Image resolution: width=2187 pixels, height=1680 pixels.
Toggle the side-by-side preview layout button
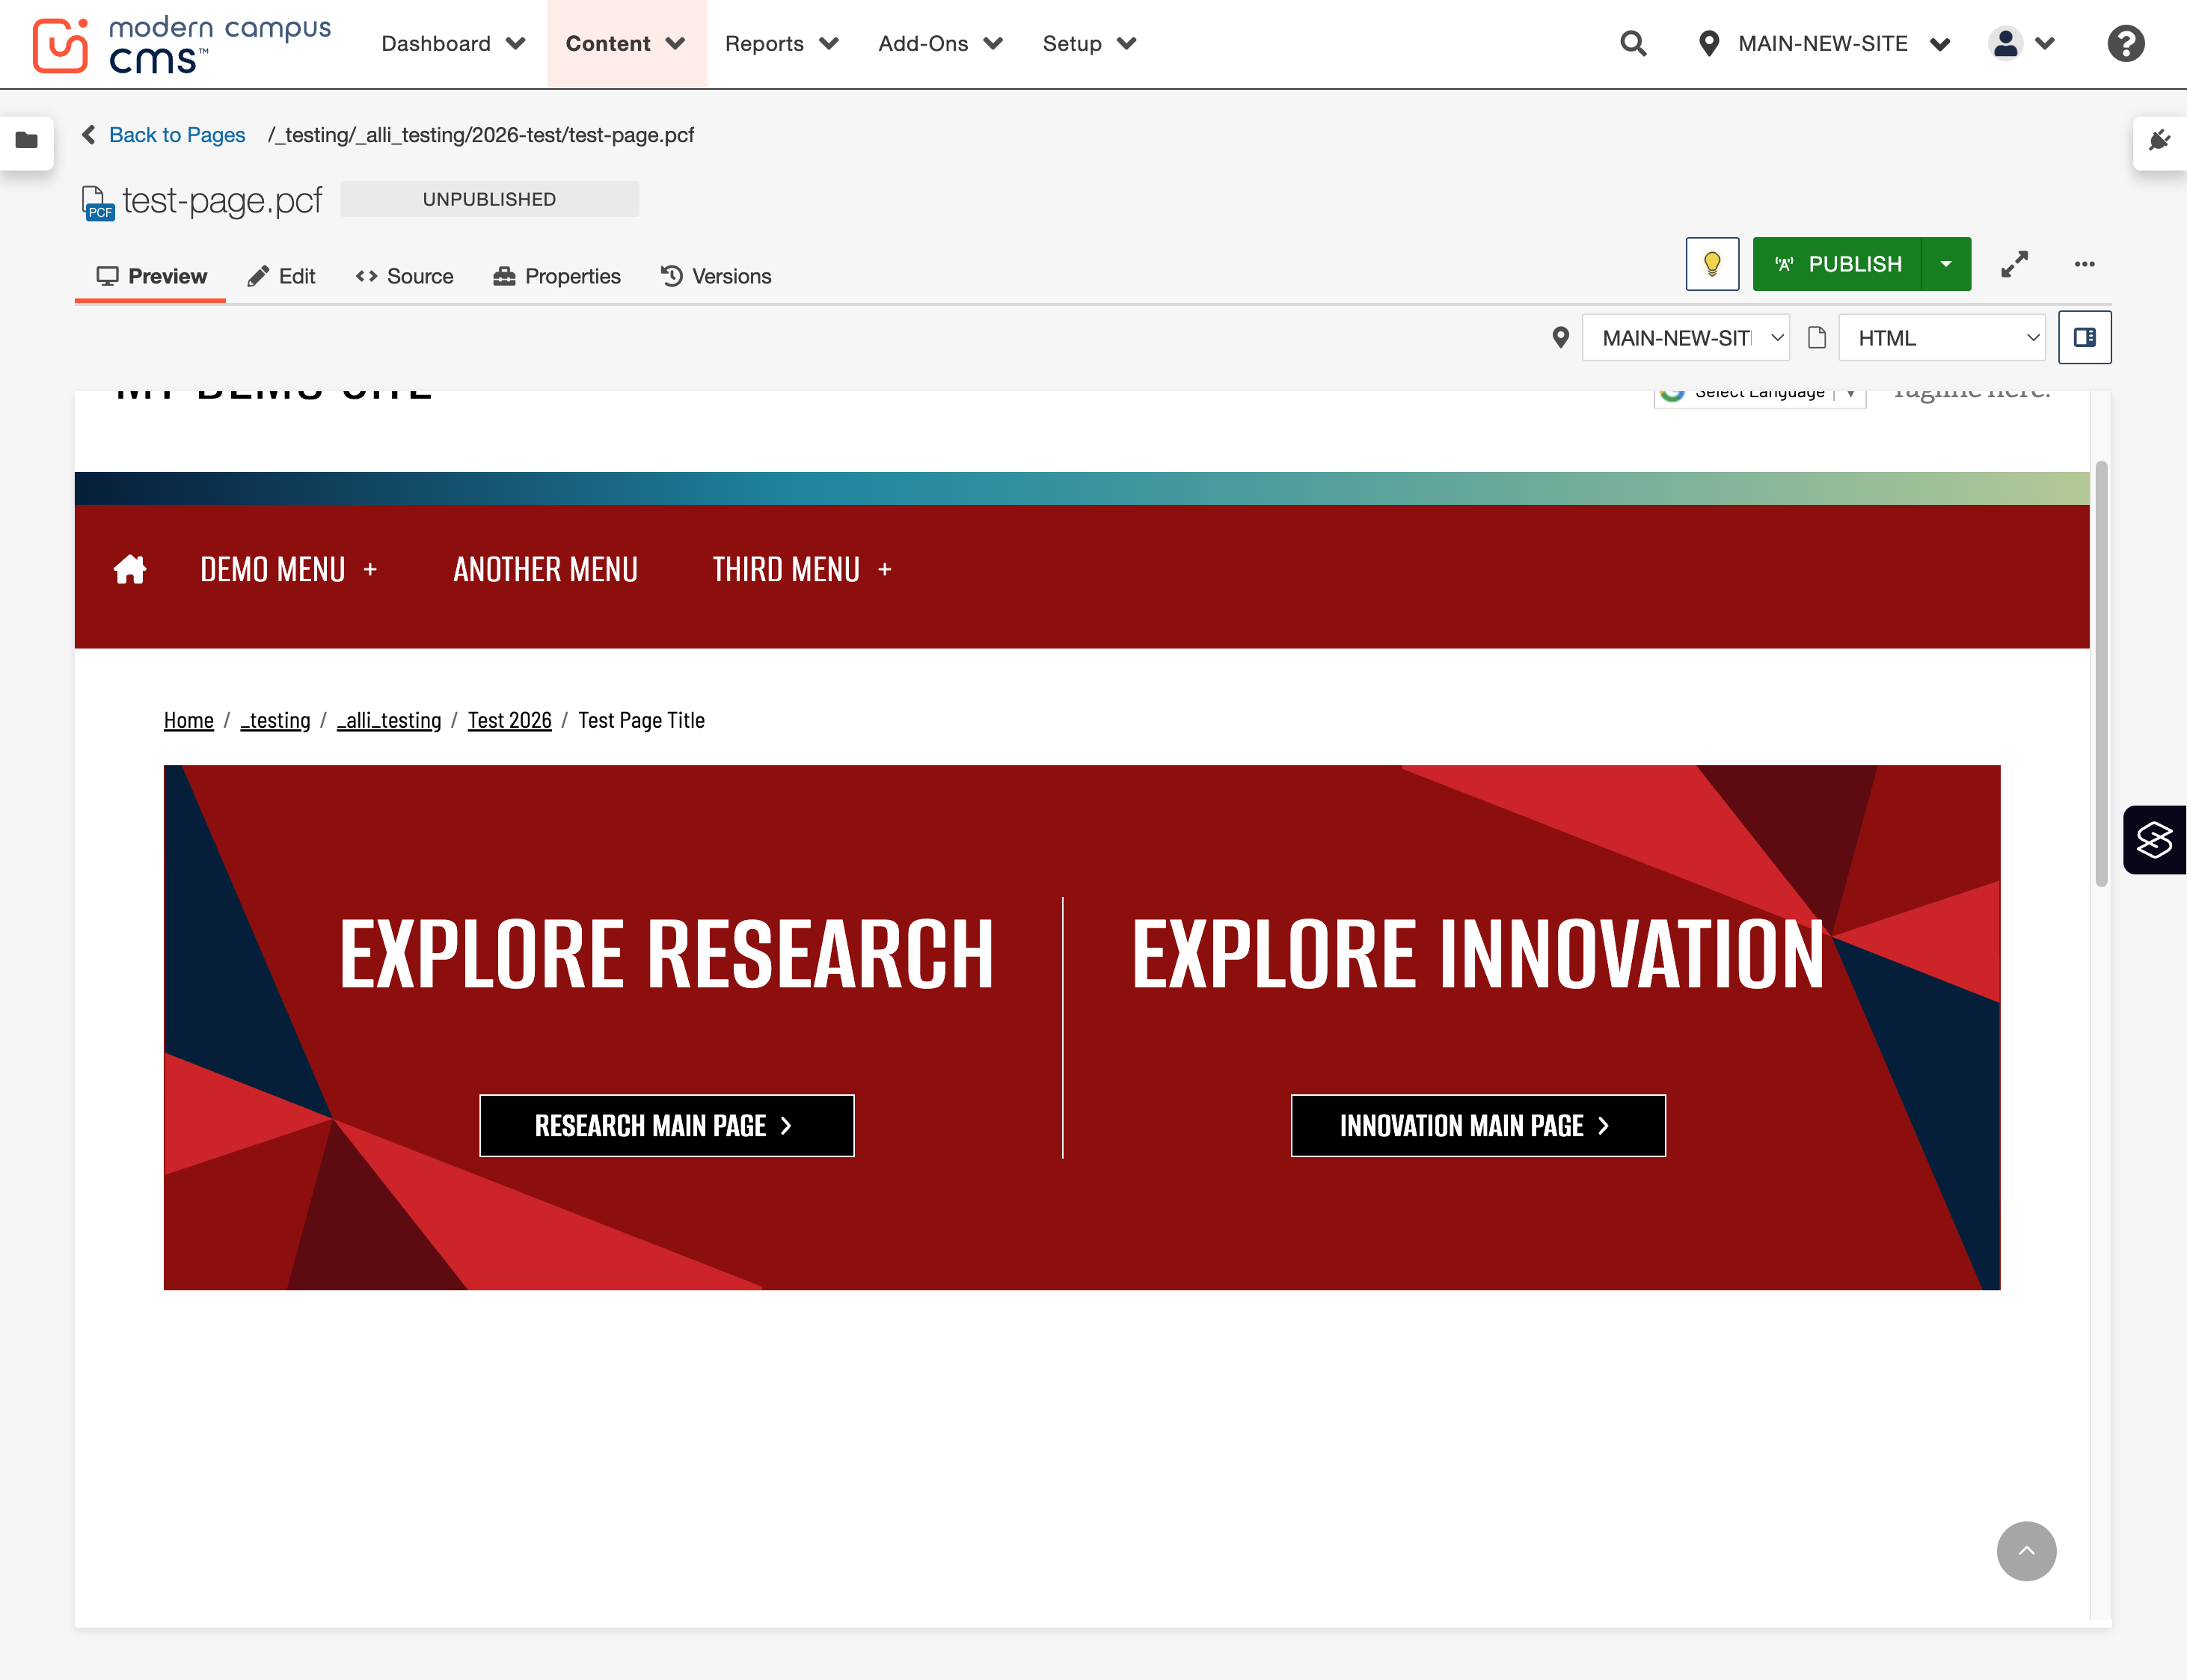click(x=2085, y=338)
